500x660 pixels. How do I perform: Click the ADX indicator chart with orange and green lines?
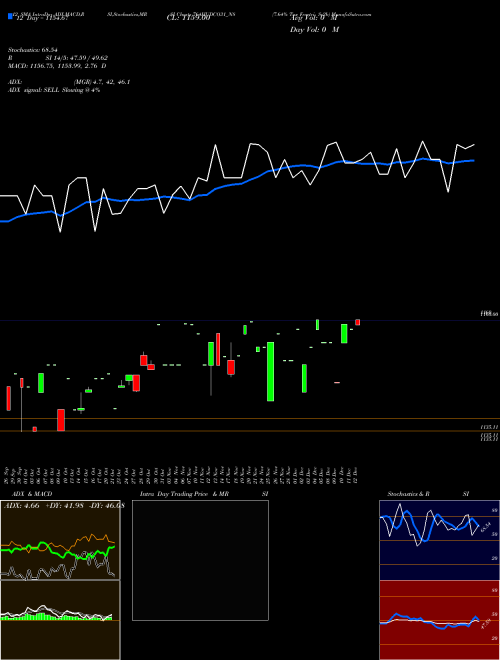coord(60,540)
